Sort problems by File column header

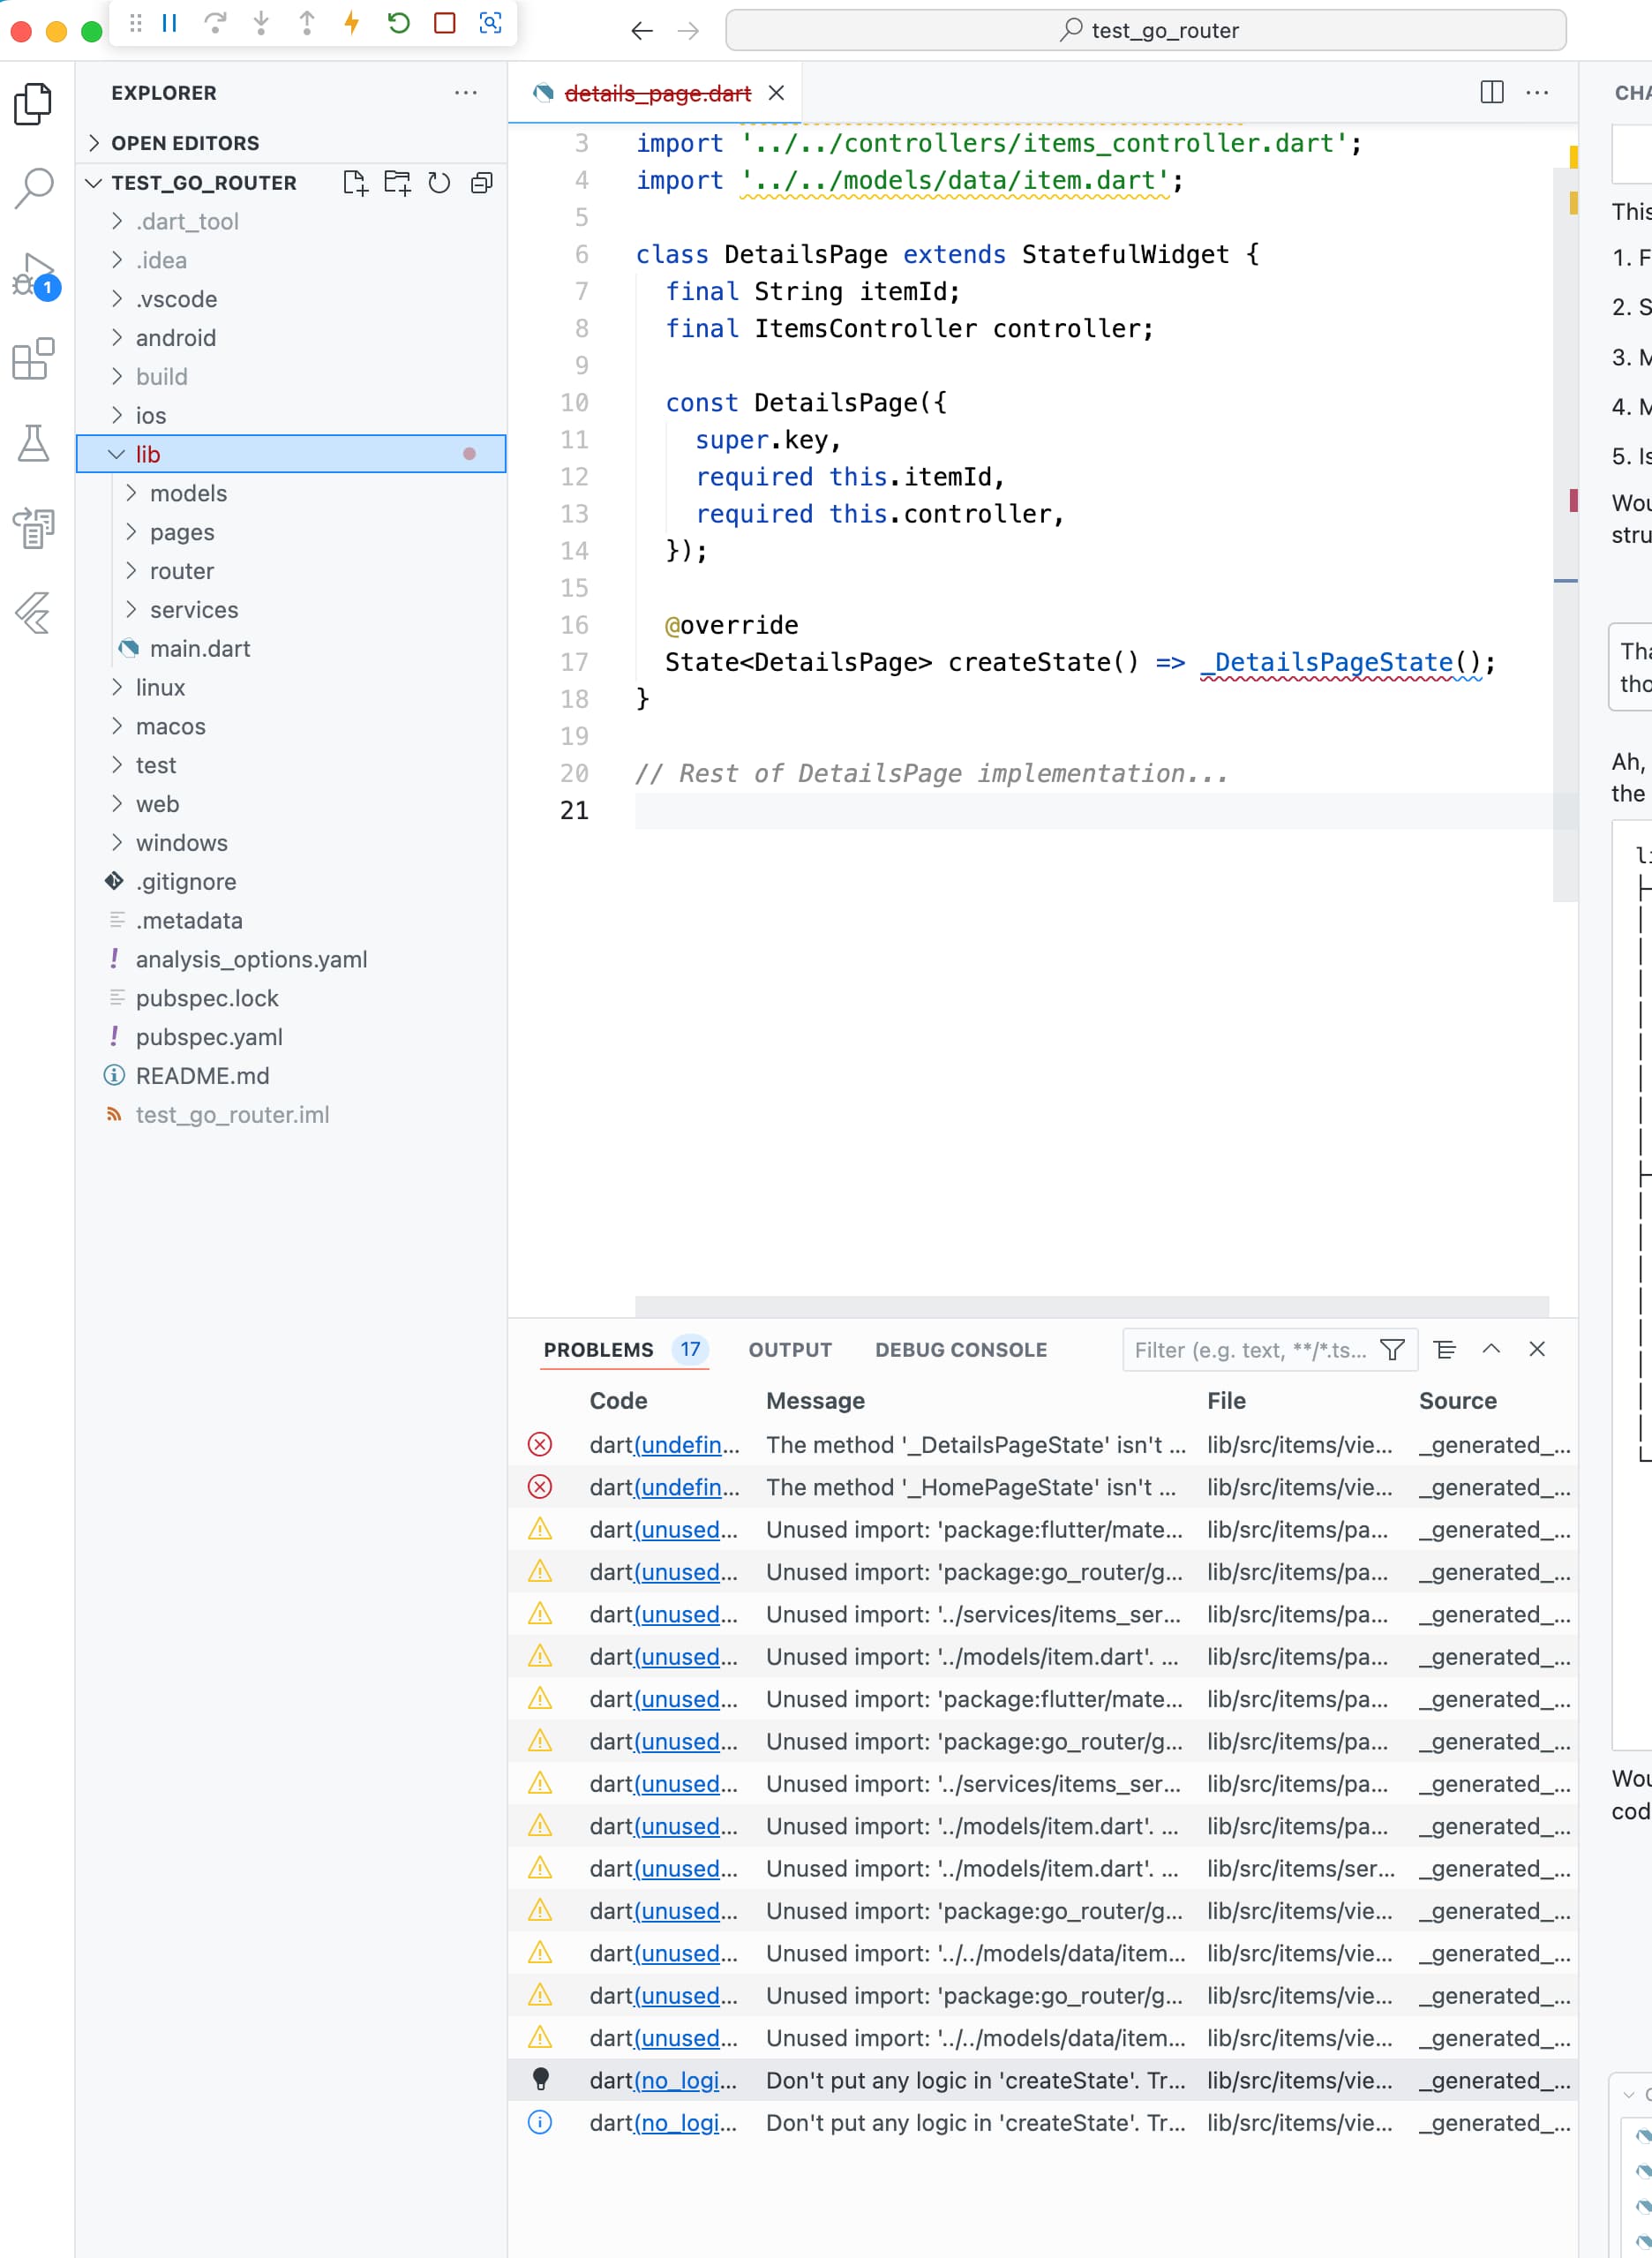[1226, 1401]
